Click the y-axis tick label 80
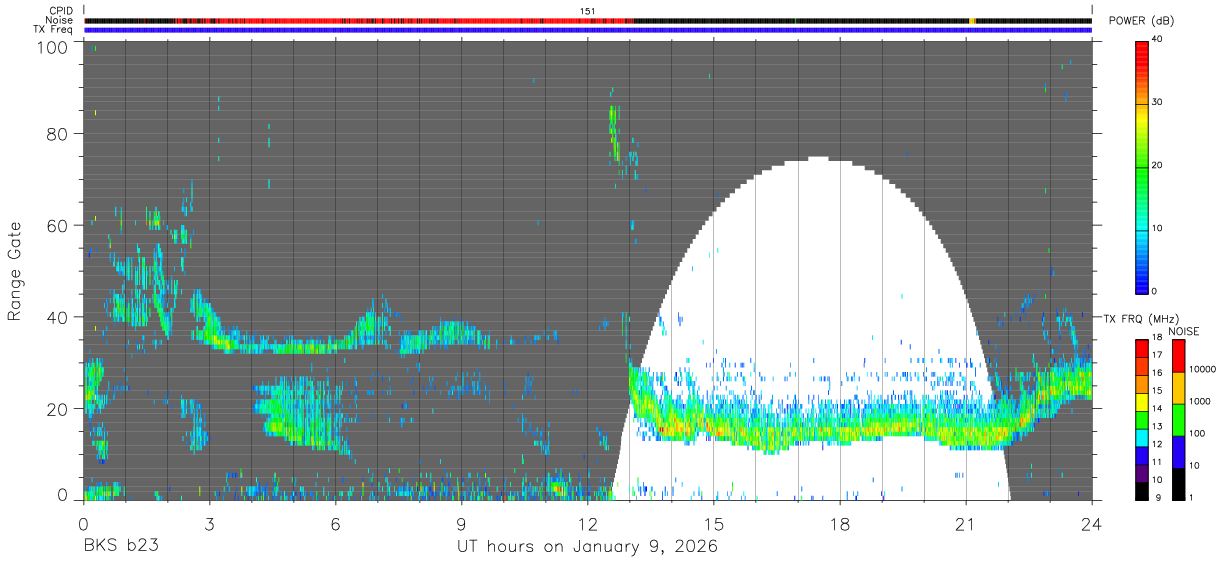1228x567 pixels. coord(56,134)
